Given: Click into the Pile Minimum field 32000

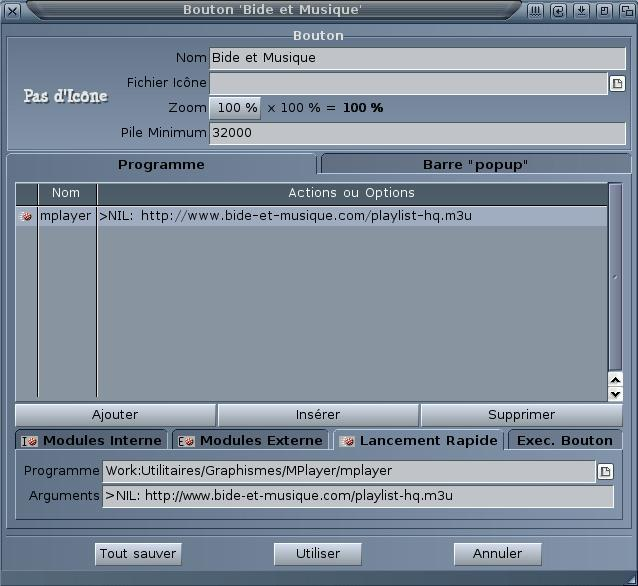Looking at the screenshot, I should pos(417,133).
